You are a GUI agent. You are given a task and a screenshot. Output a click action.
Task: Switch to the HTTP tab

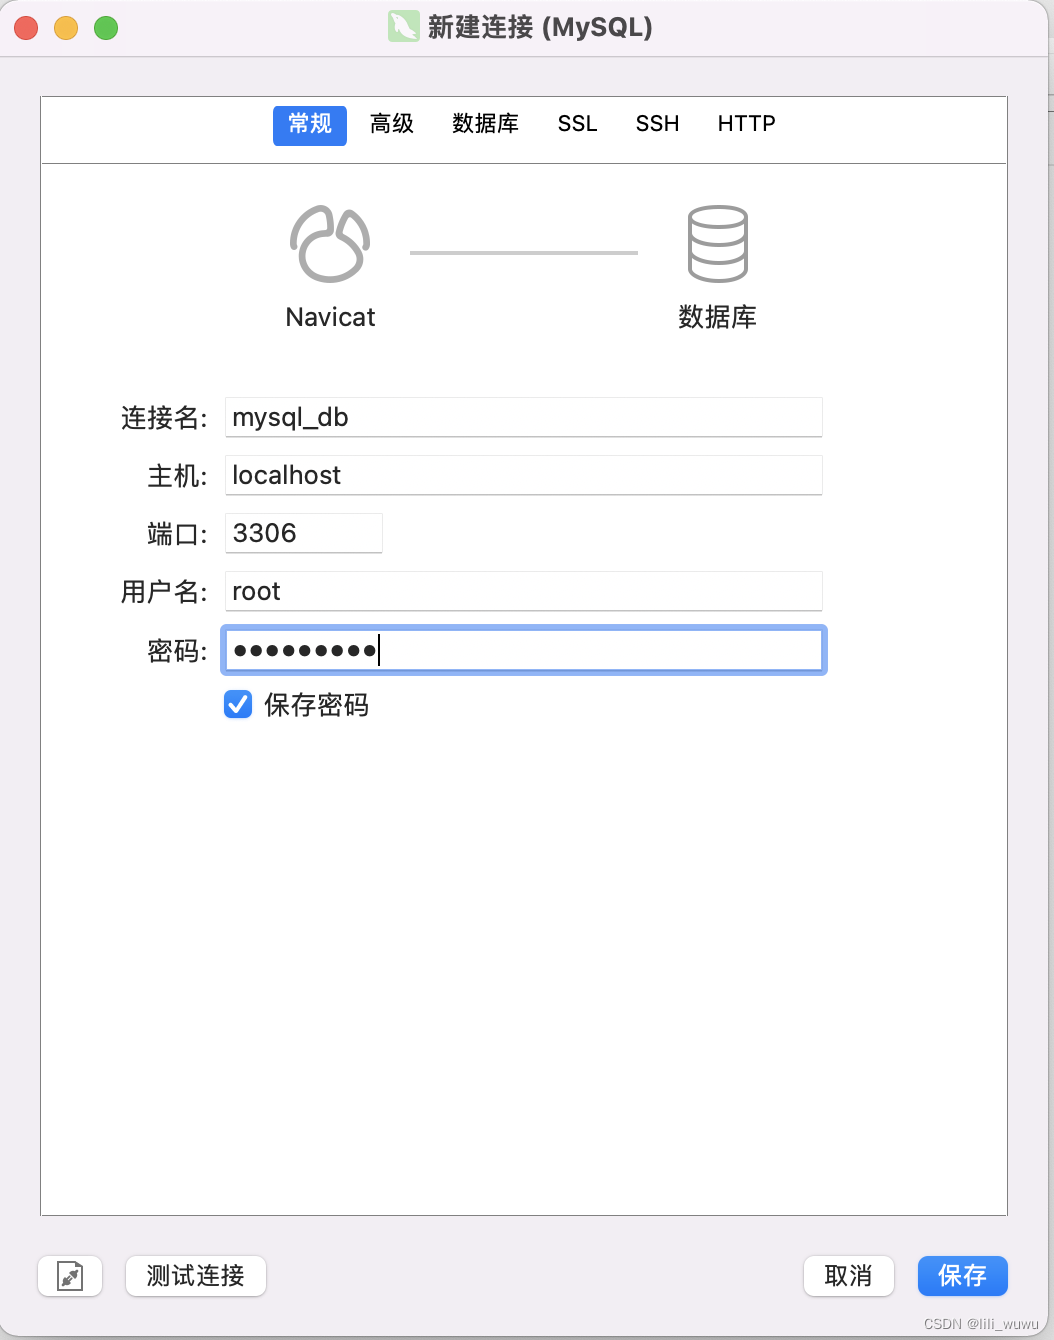tap(746, 124)
